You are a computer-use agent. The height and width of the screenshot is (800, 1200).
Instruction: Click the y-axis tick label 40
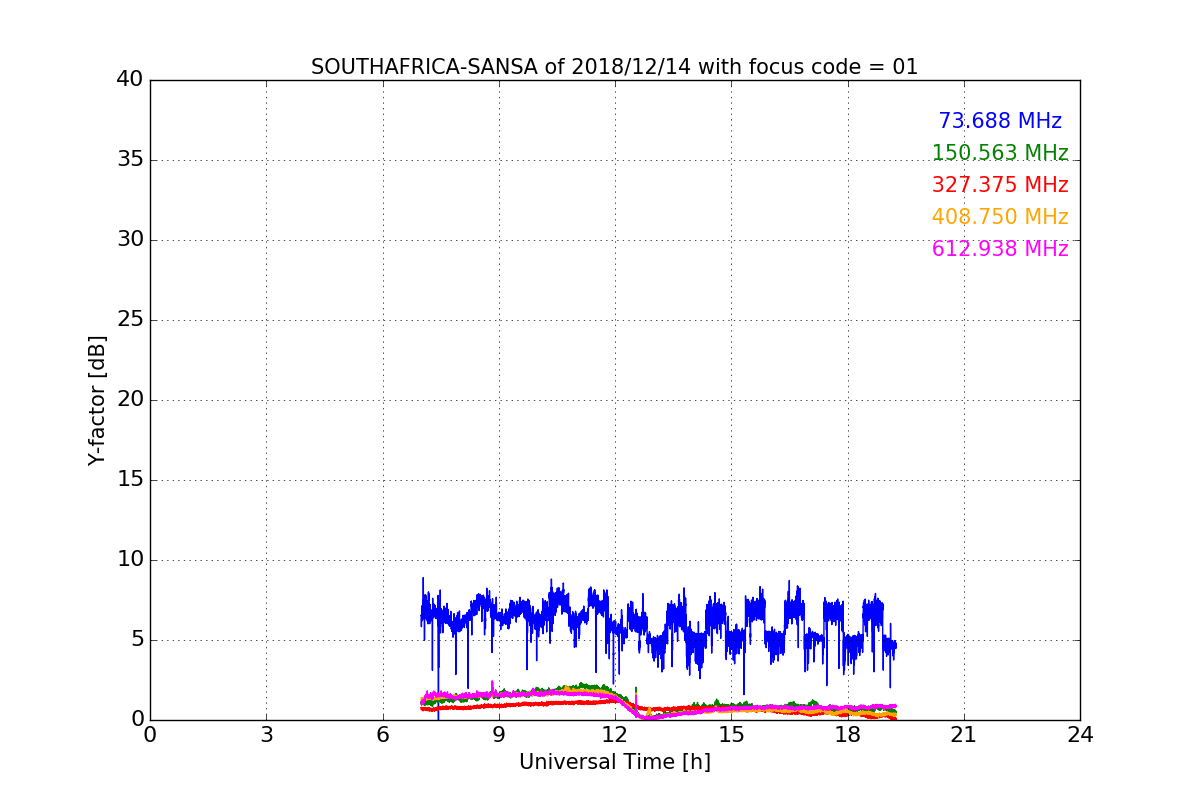click(130, 80)
